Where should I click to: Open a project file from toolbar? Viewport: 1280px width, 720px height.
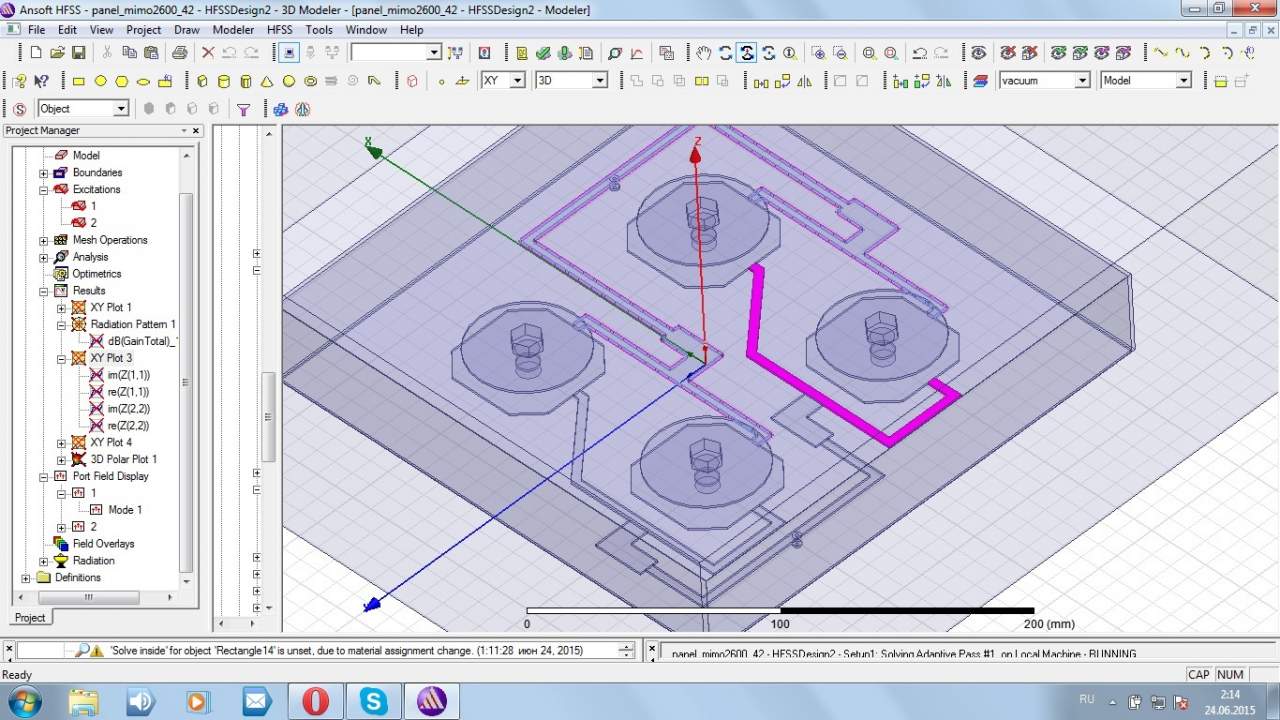click(x=60, y=53)
